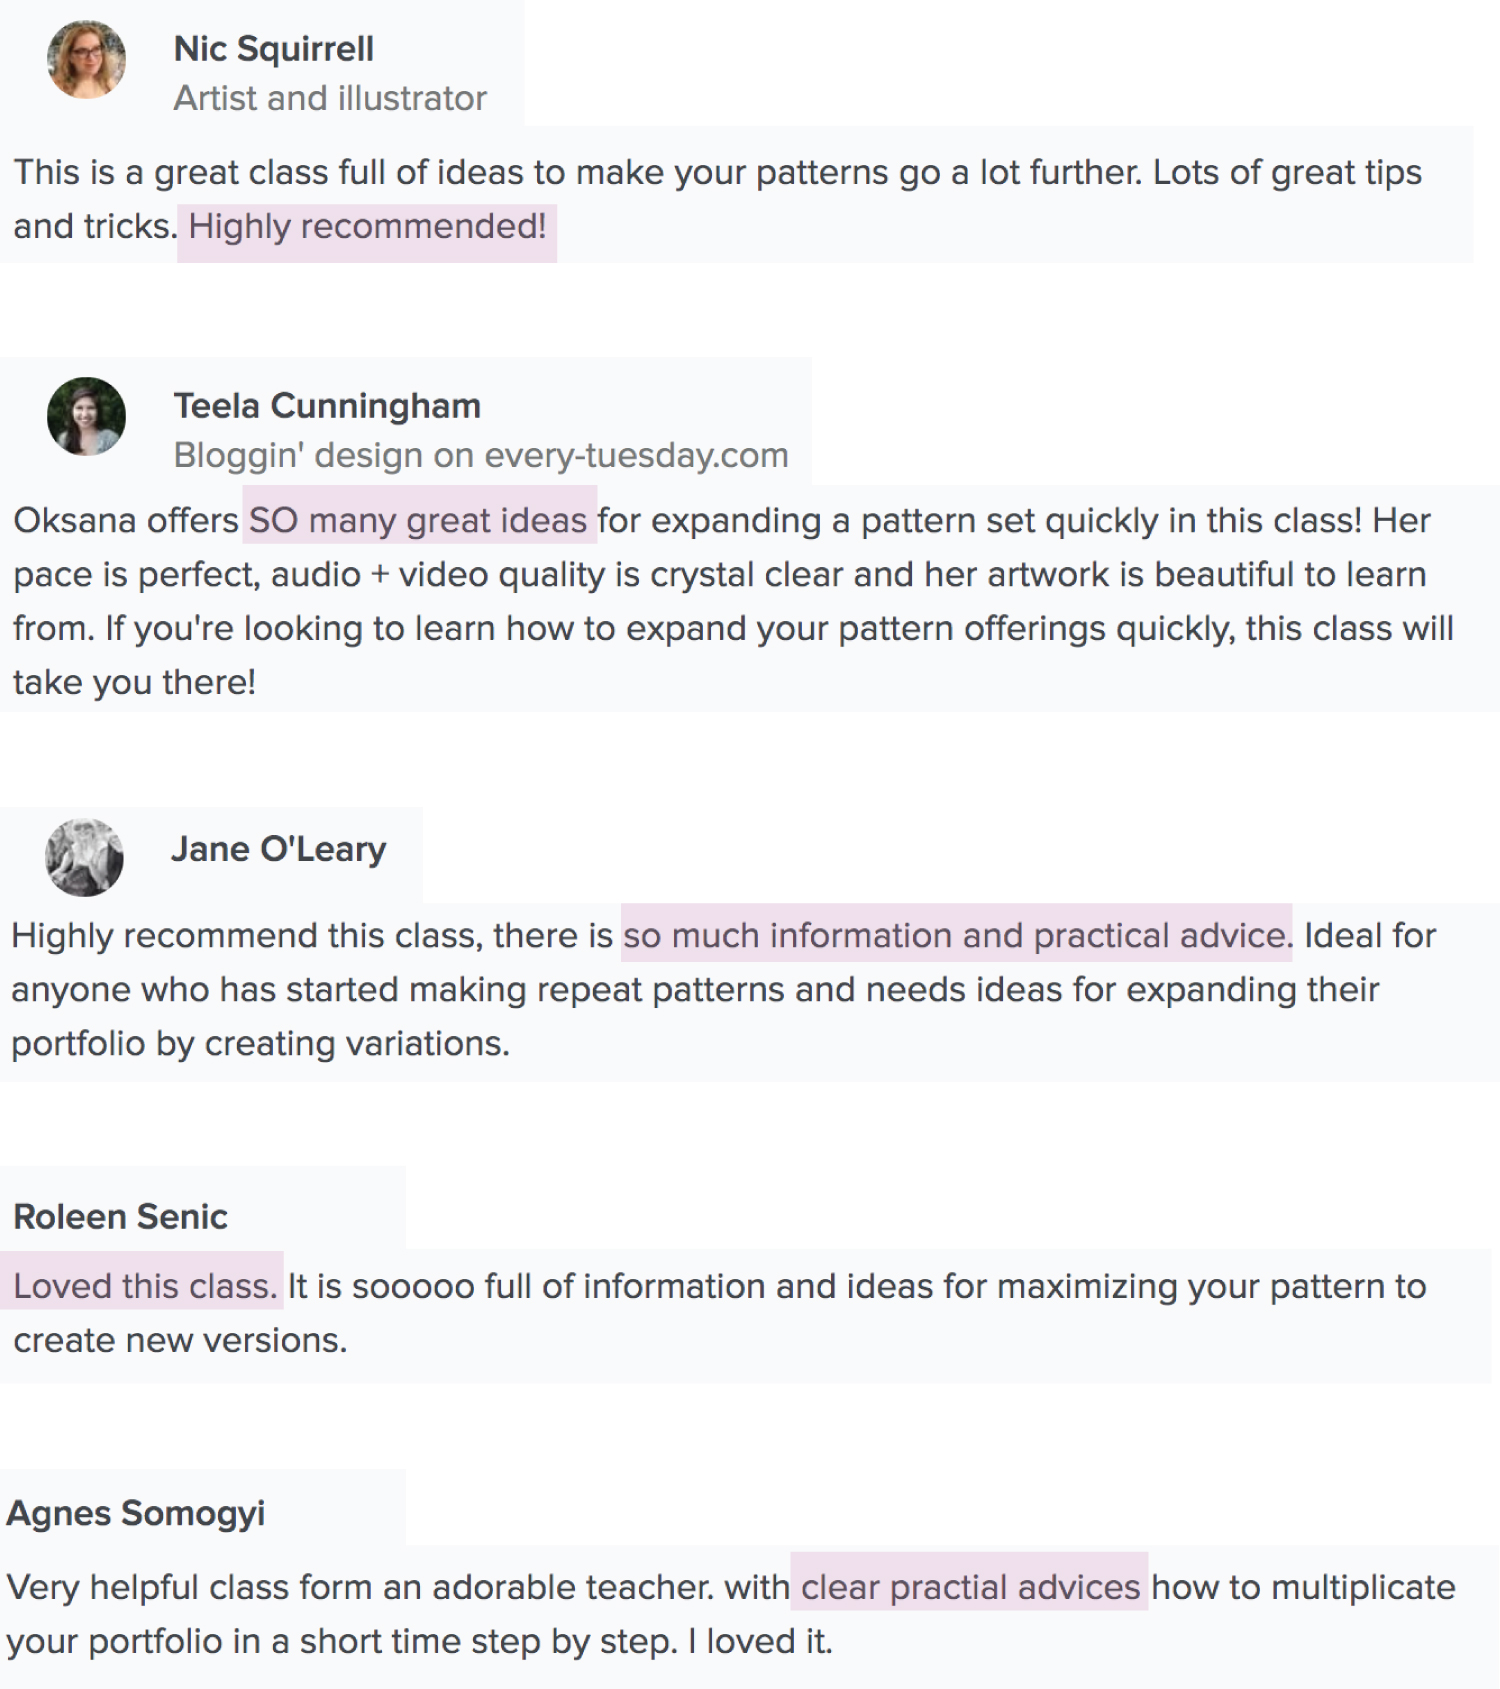Click highlighted "so much information and practical advice"

[957, 935]
